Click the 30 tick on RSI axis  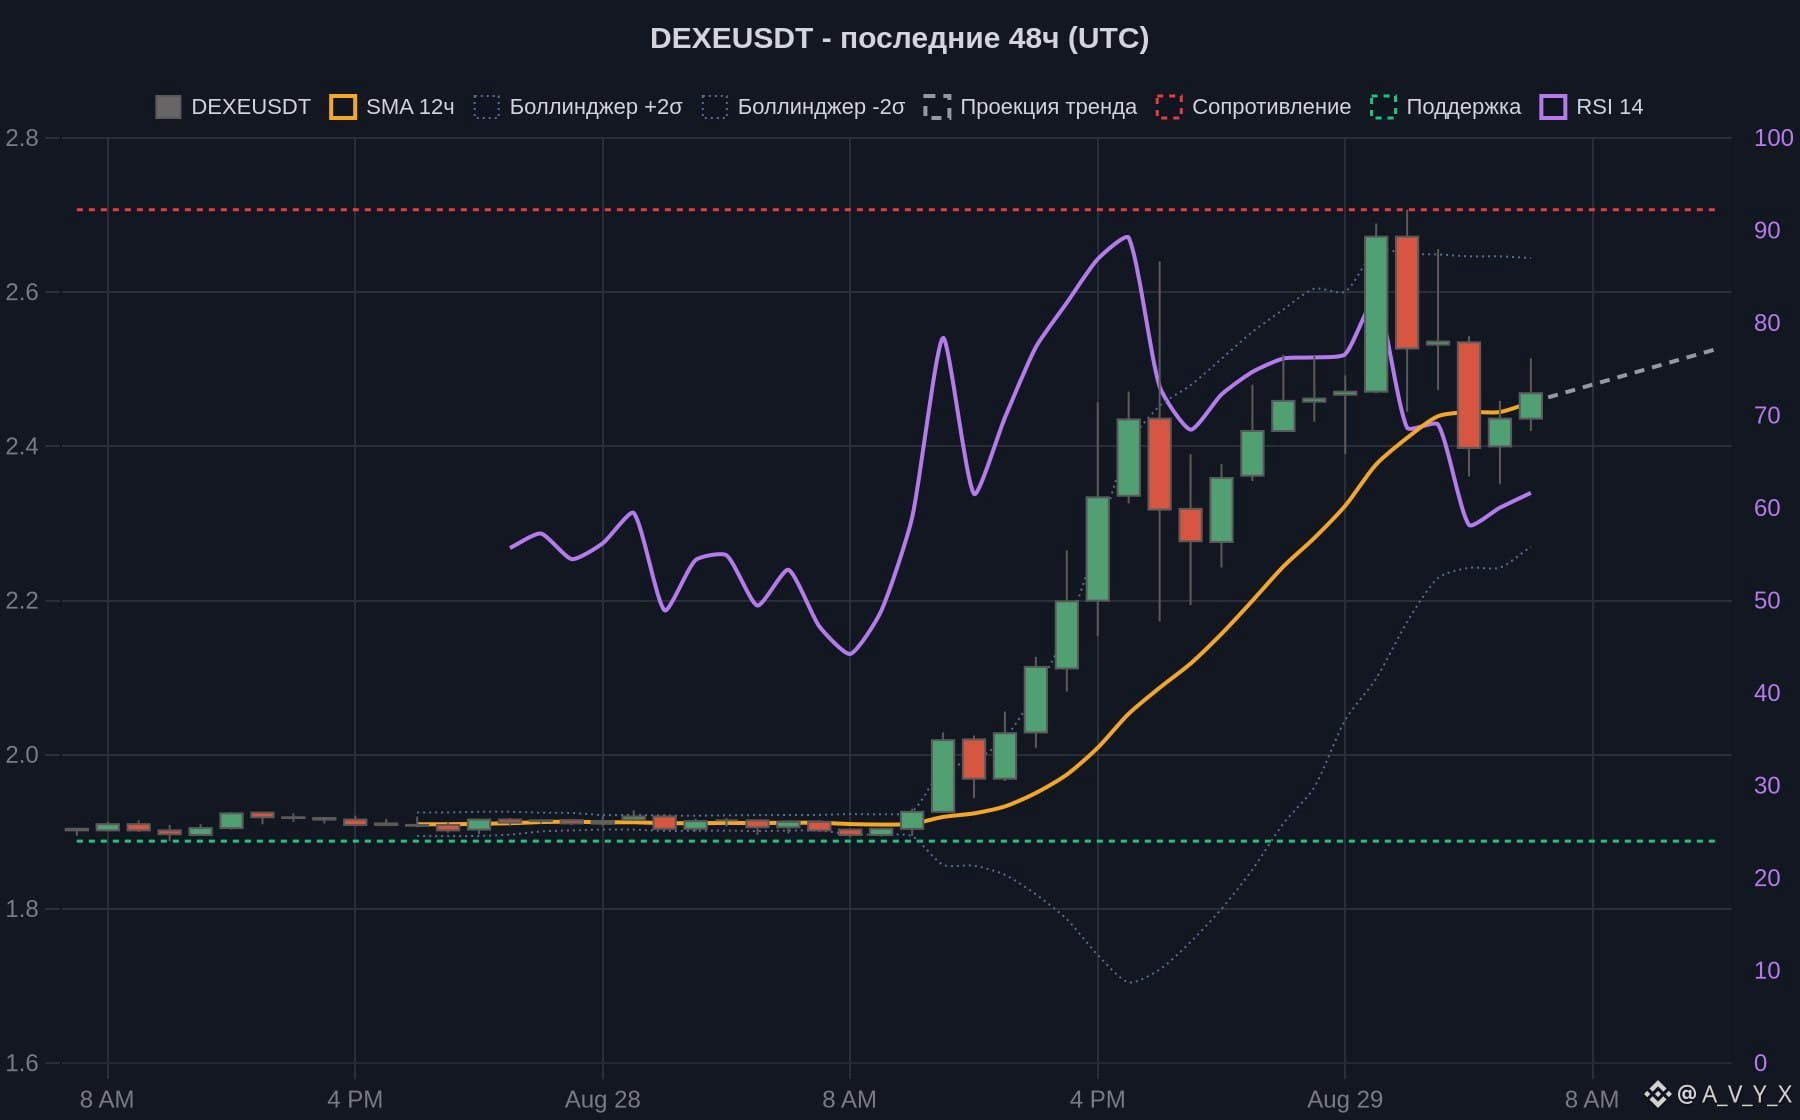pos(1767,786)
